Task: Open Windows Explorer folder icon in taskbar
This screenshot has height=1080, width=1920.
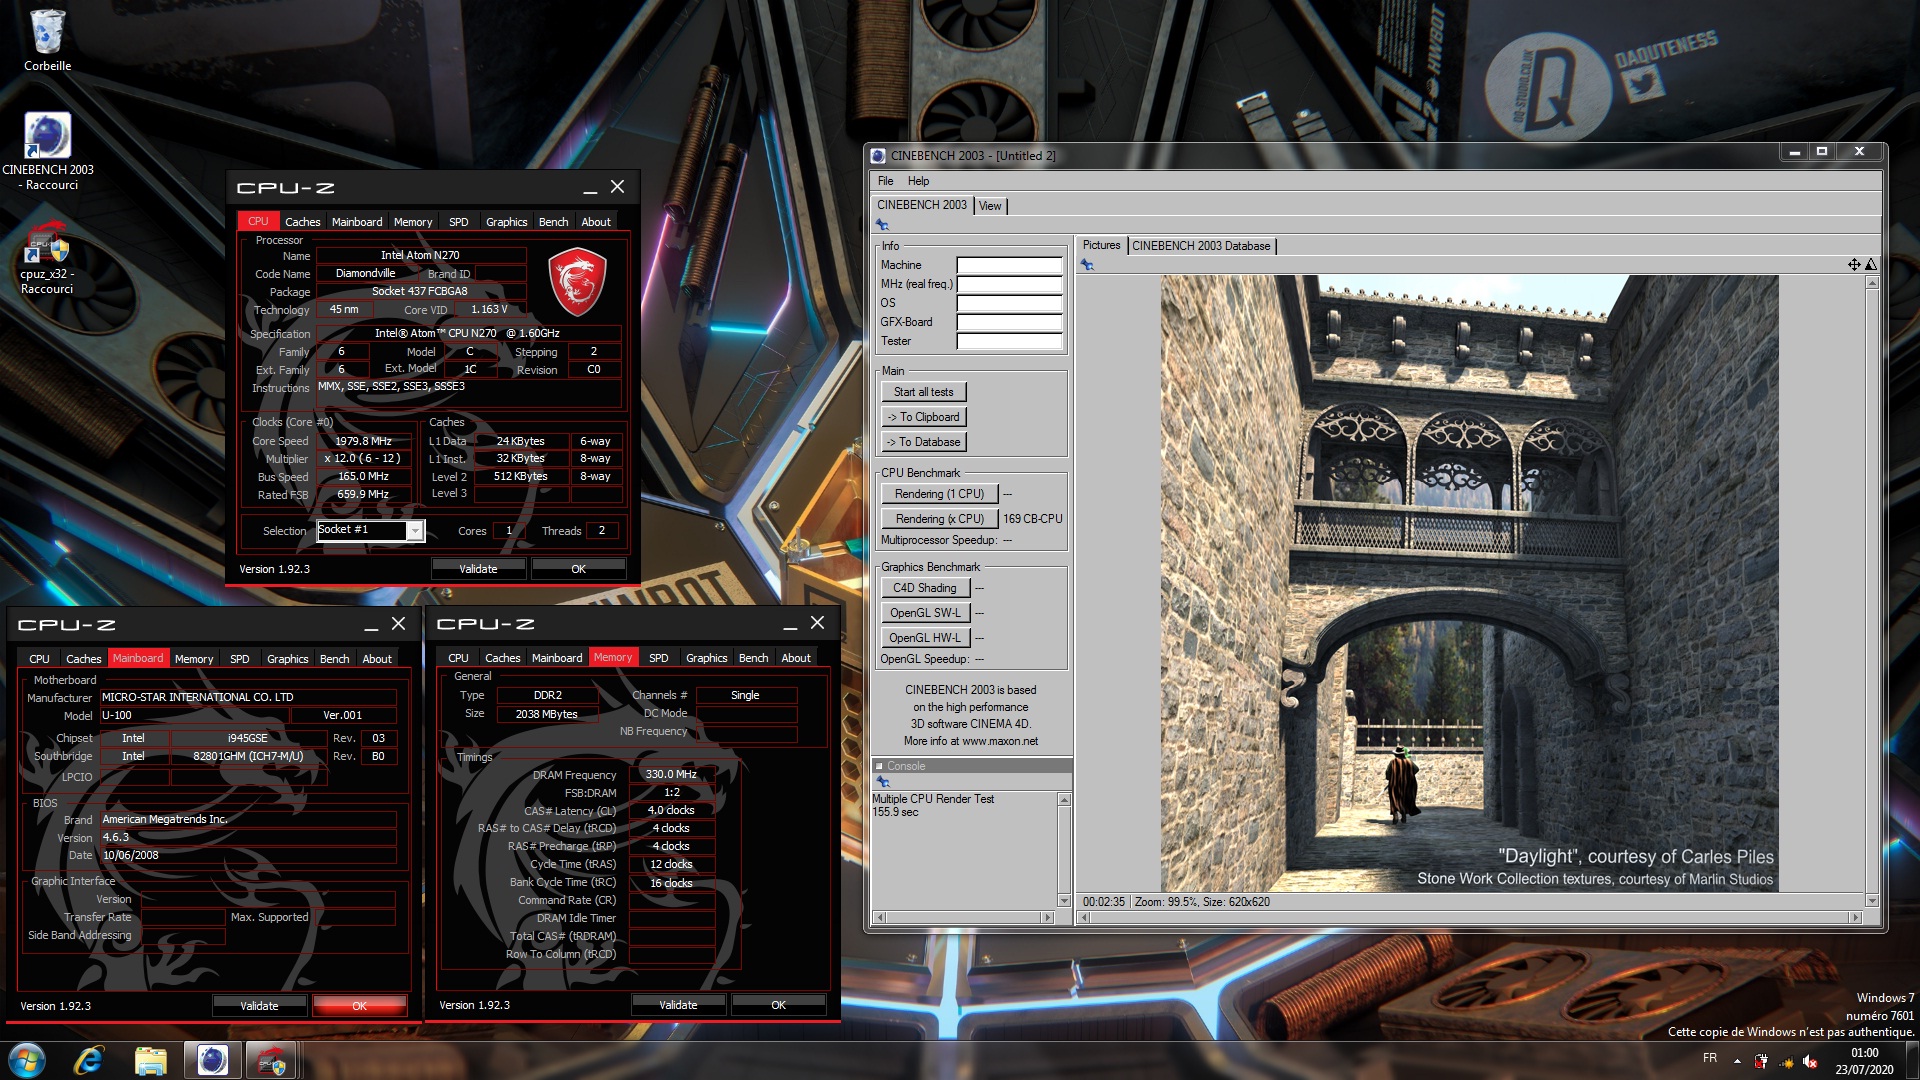Action: (x=150, y=1060)
